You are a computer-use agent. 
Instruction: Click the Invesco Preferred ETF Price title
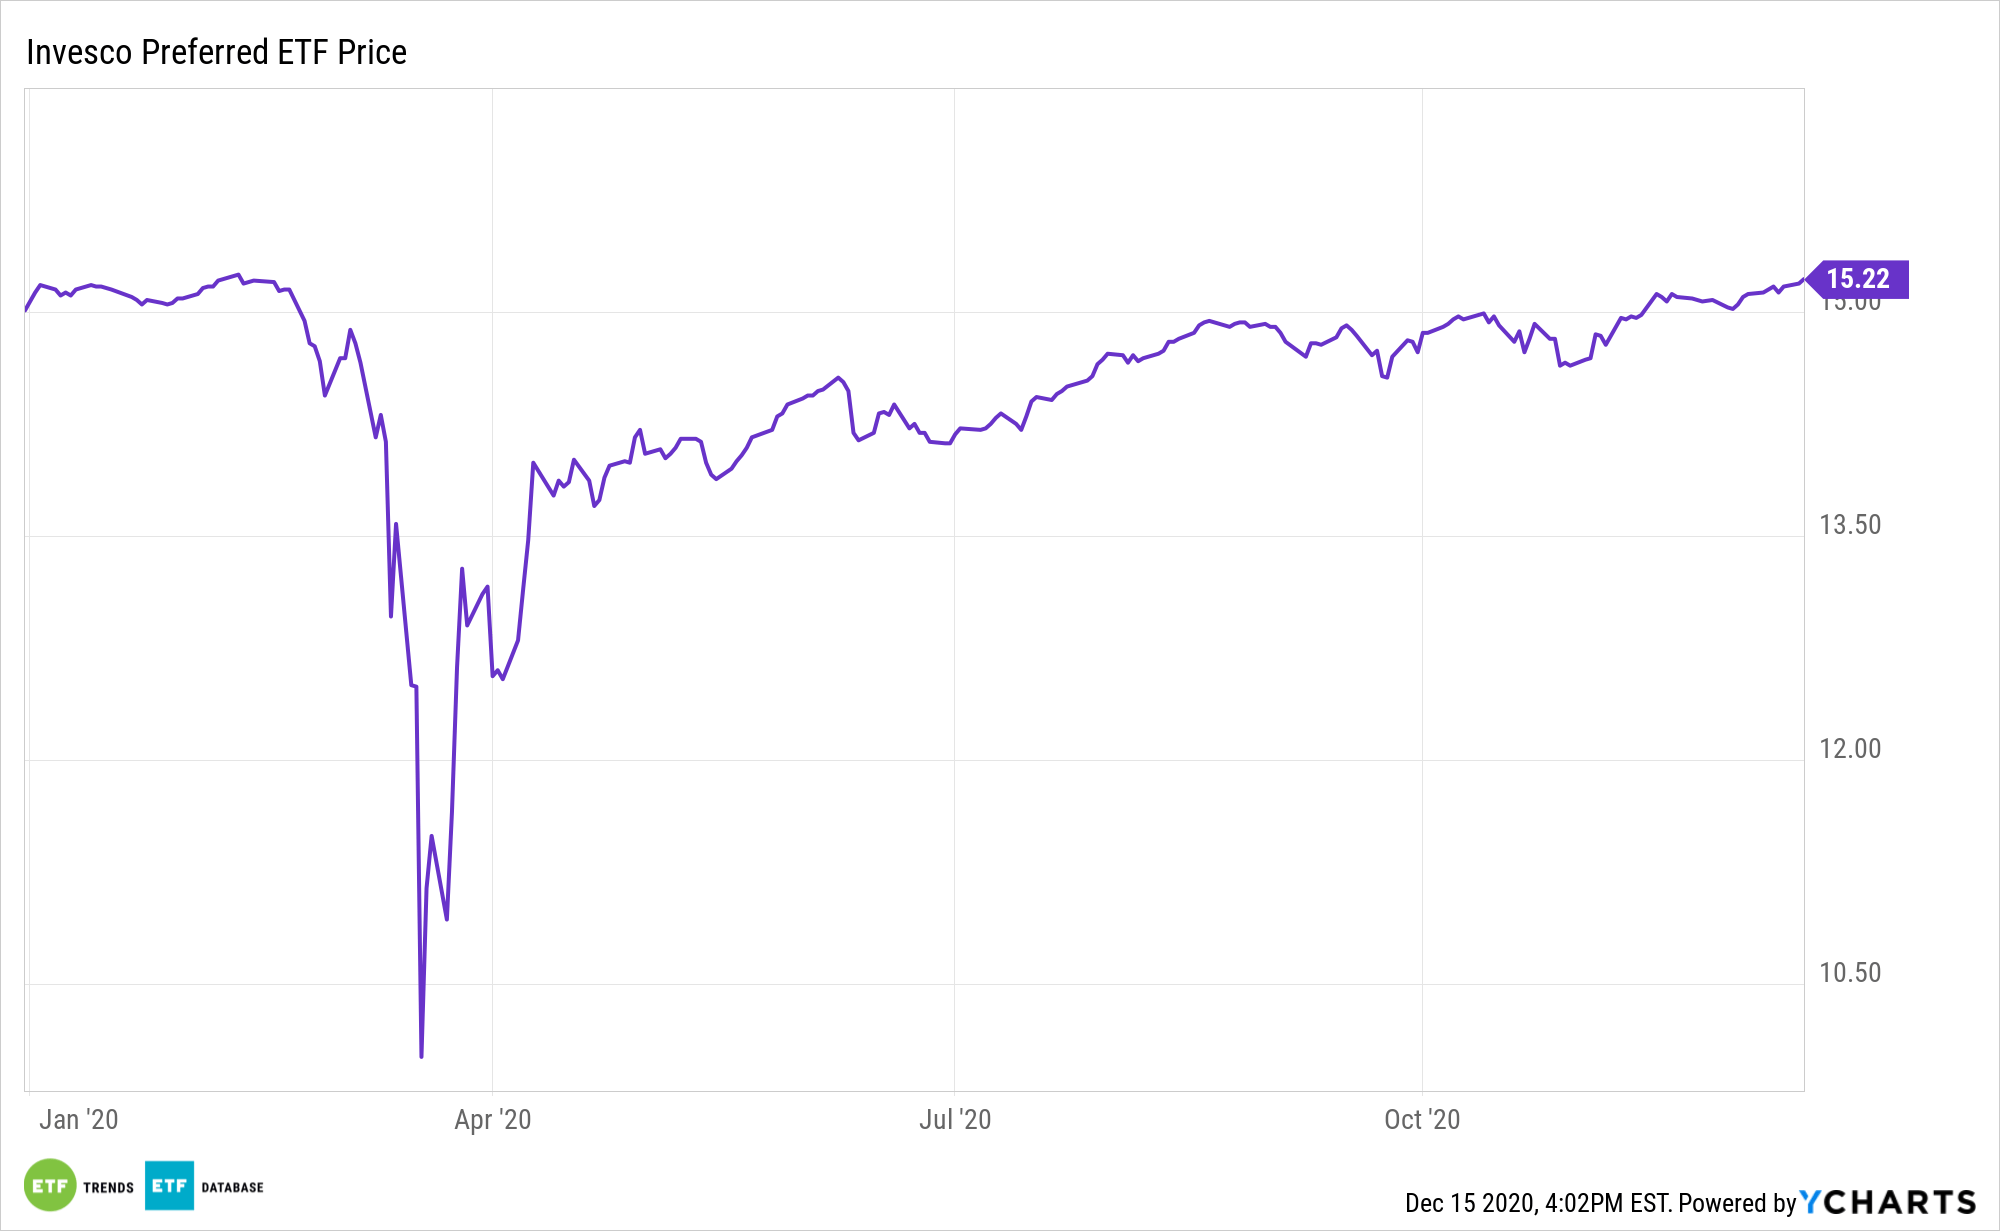point(216,52)
